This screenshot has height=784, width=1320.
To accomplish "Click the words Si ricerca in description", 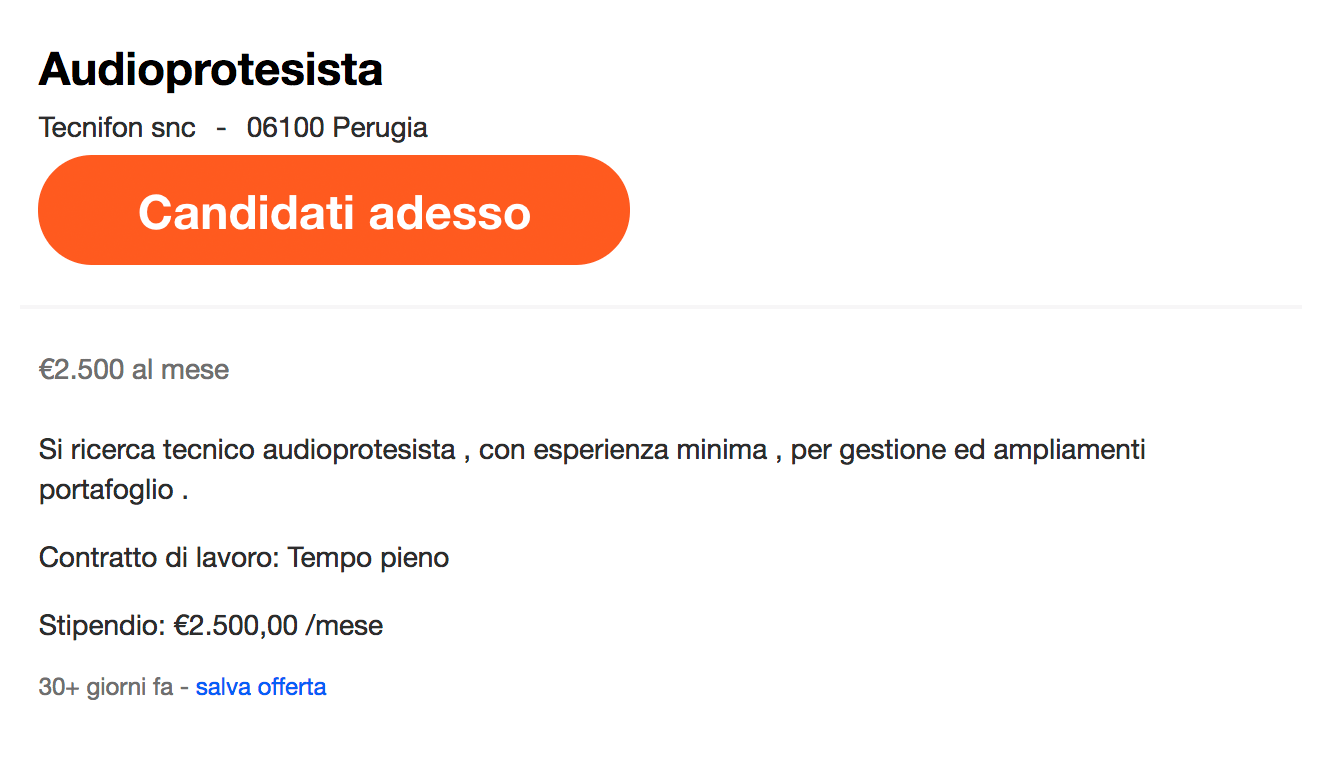I will 97,450.
